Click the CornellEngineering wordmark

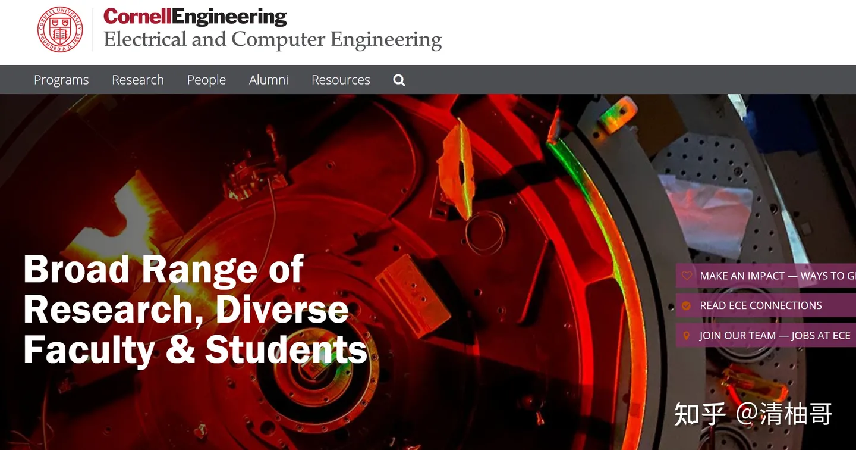(x=195, y=17)
